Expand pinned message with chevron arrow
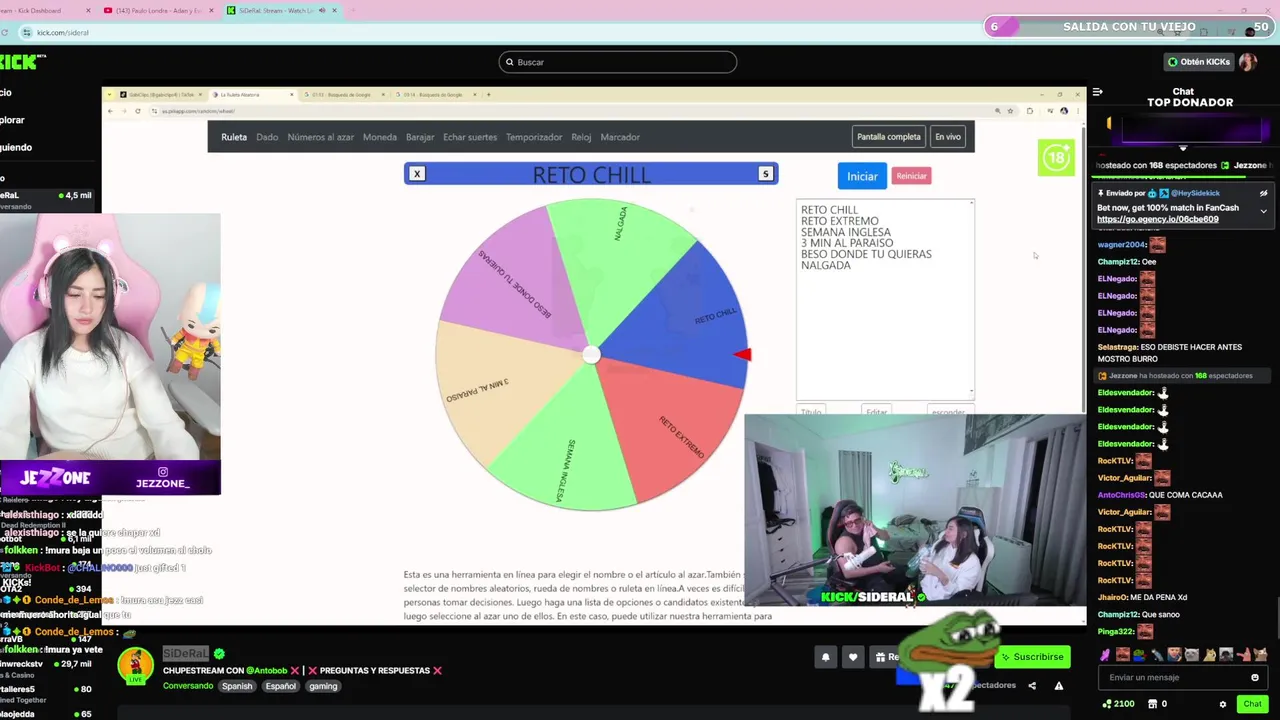This screenshot has width=1280, height=720. coord(1263,211)
